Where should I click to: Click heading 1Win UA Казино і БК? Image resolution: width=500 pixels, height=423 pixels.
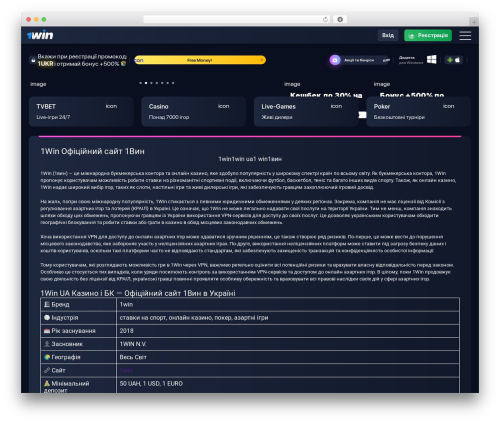pyautogui.click(x=138, y=293)
